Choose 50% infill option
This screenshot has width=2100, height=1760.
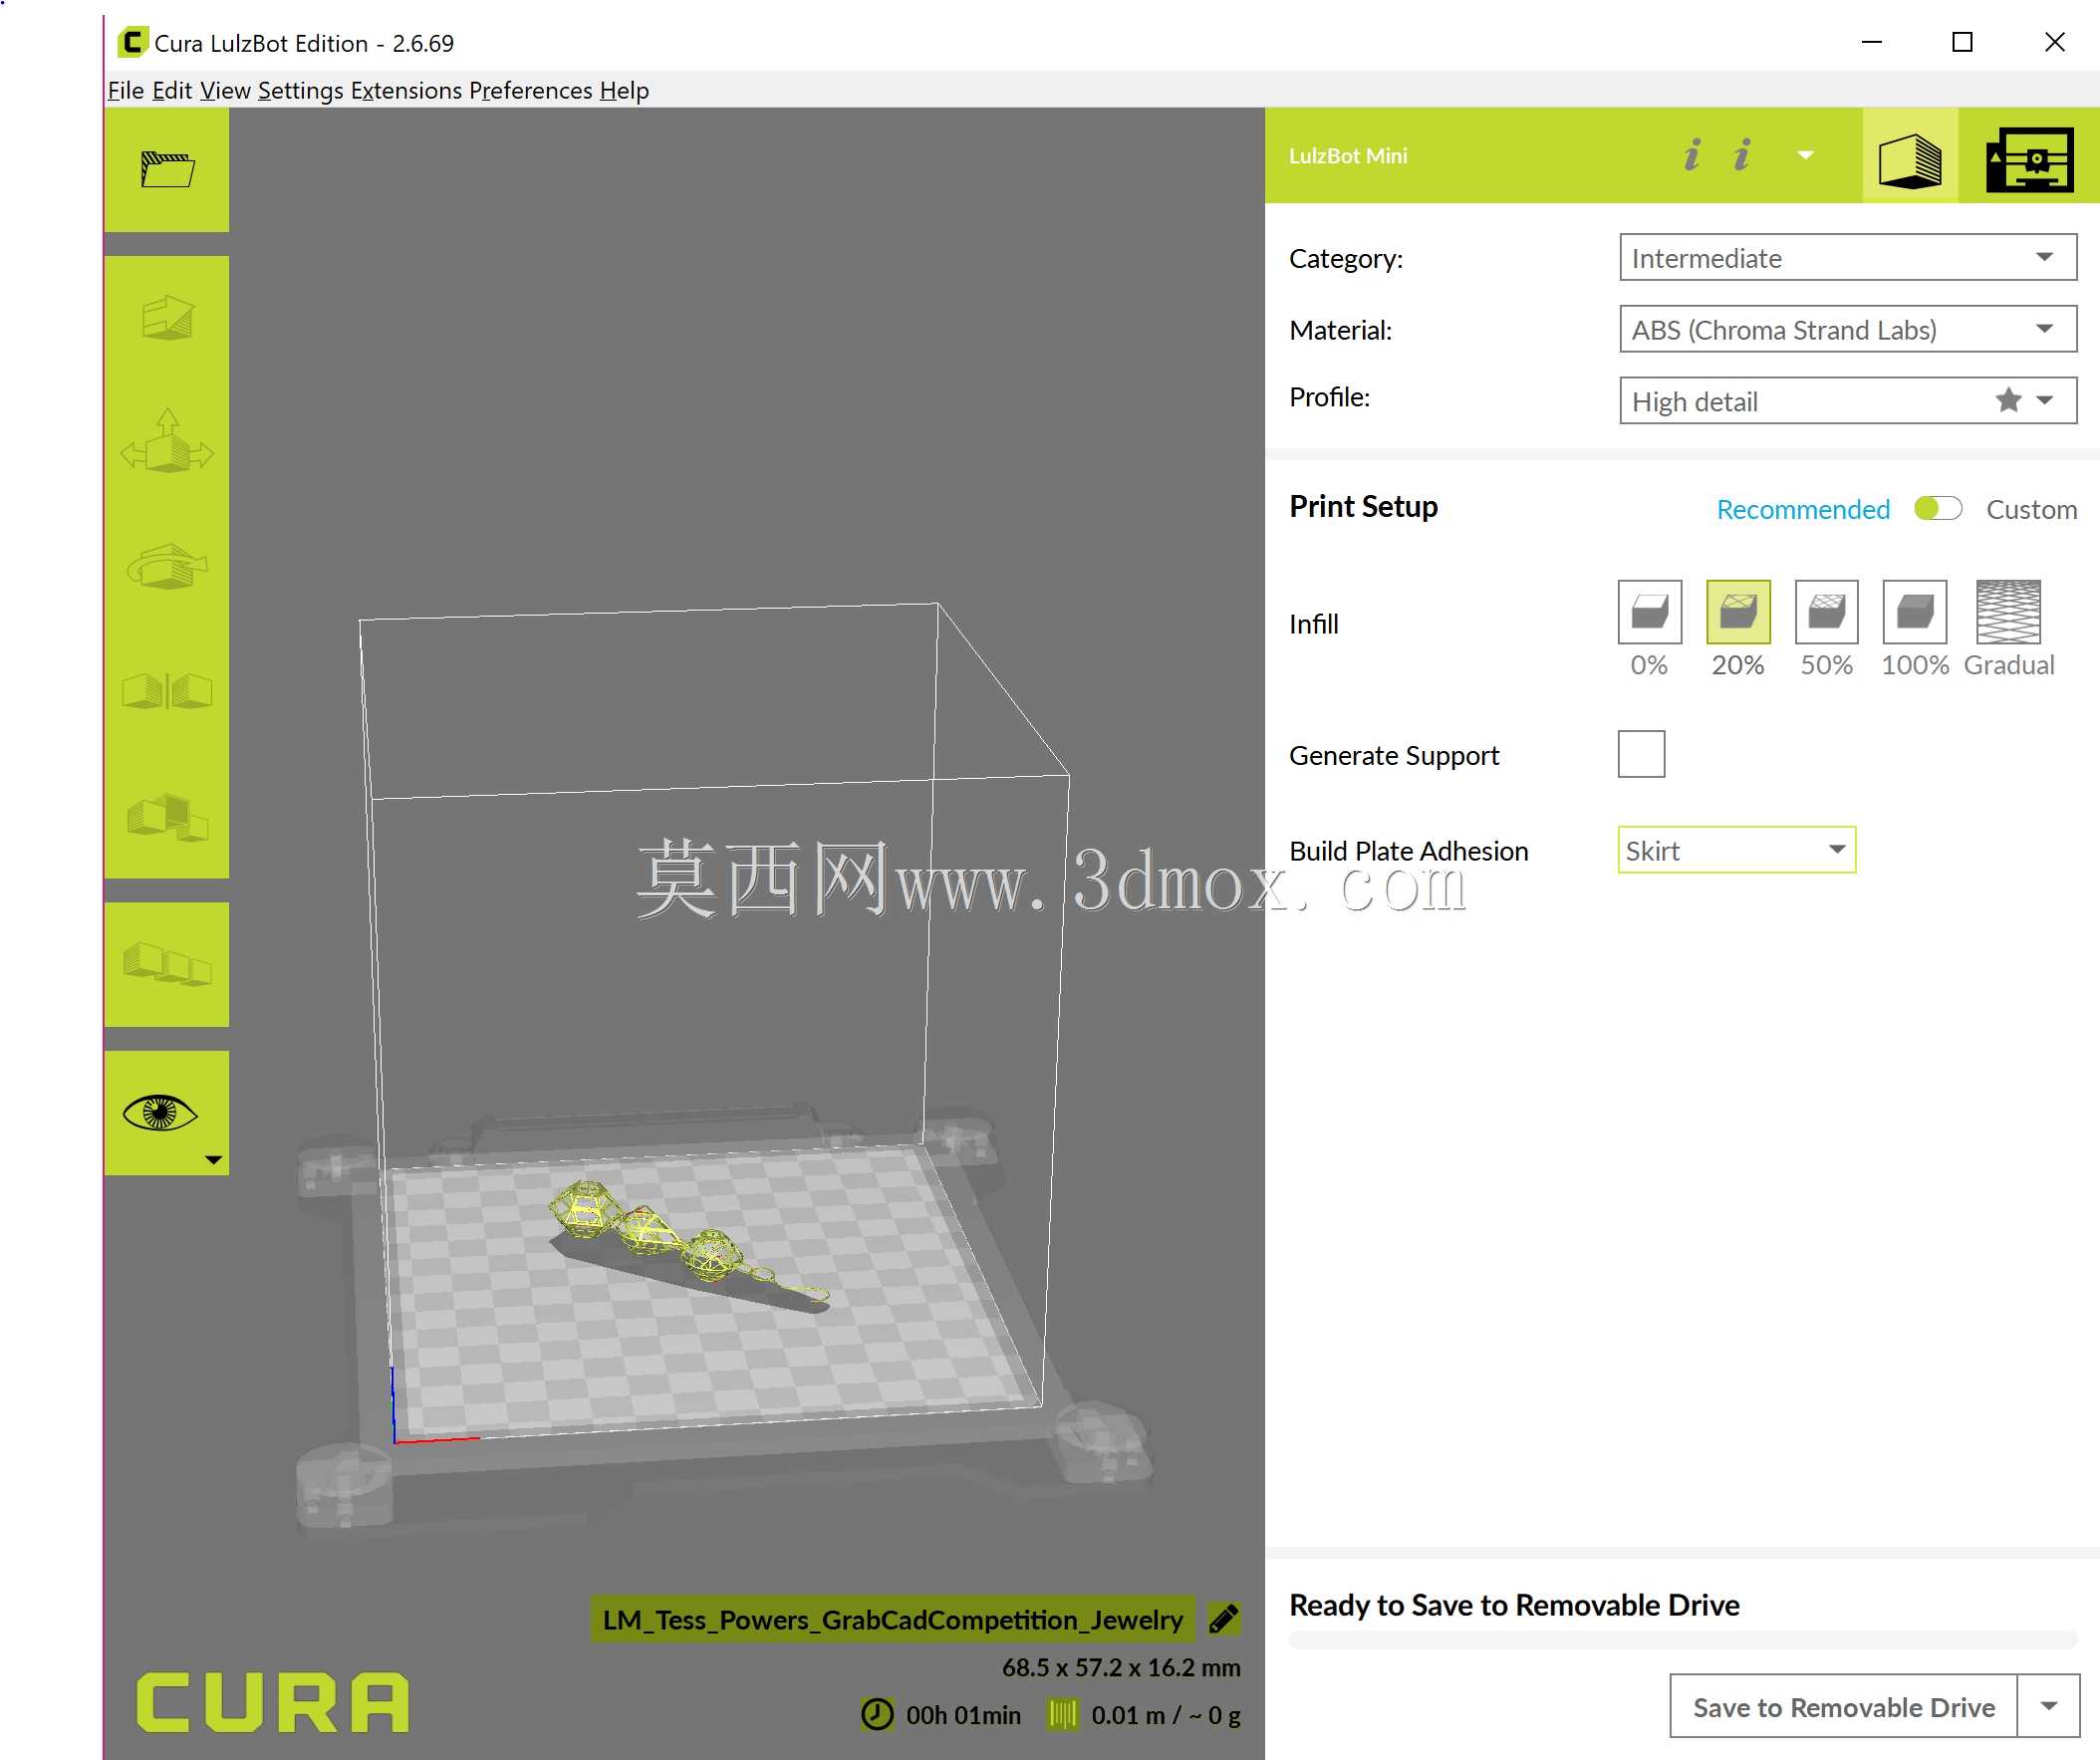[1827, 612]
